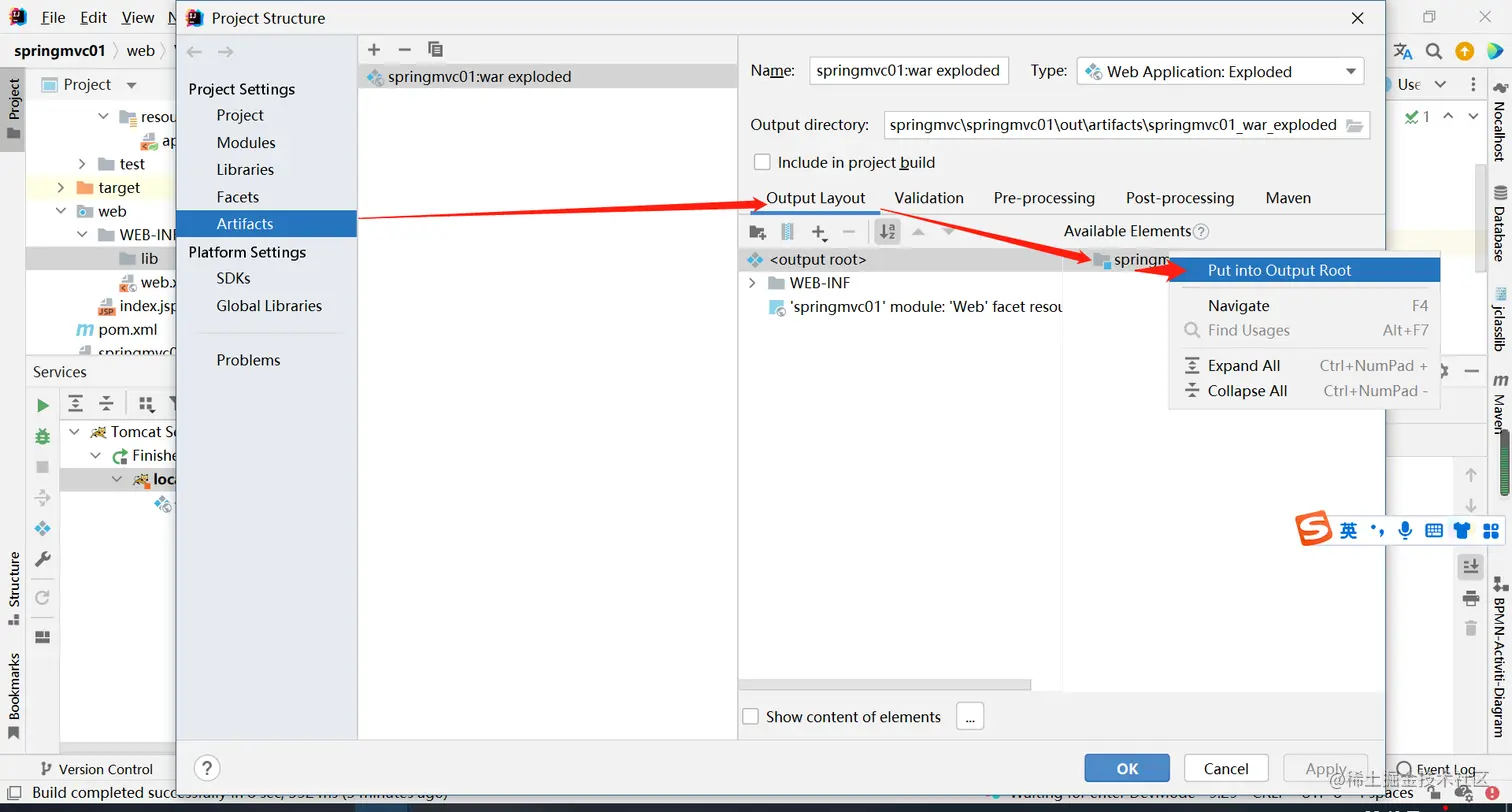The image size is (1512, 812).
Task: Collapse all nodes in Services panel
Action: (x=106, y=404)
